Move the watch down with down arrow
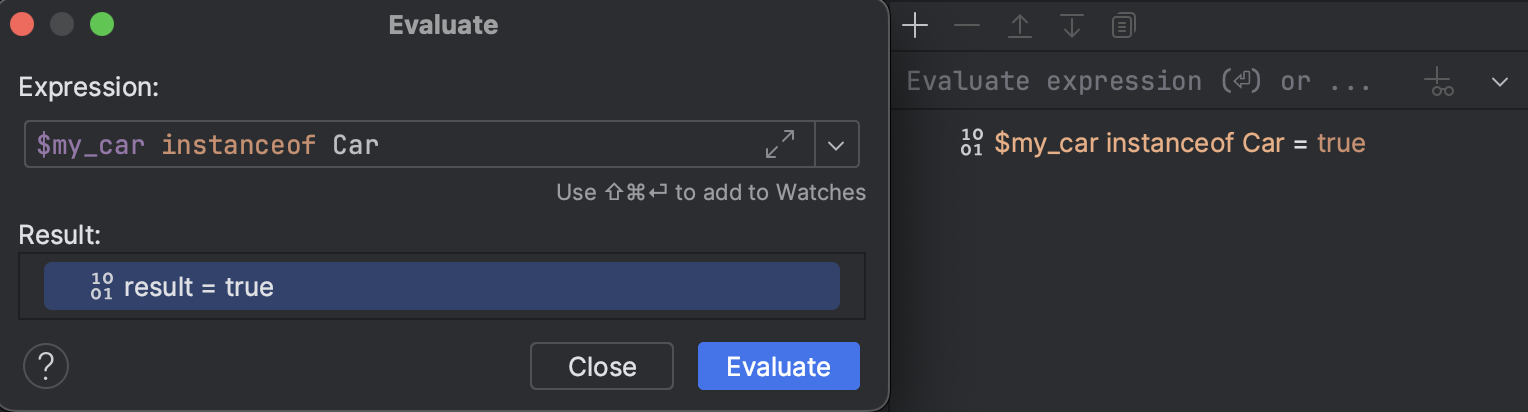The image size is (1528, 412). click(1072, 26)
